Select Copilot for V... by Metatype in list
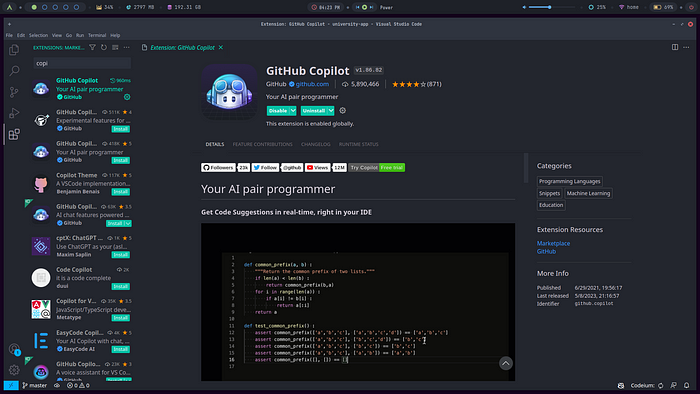This screenshot has height=394, width=700. click(81, 309)
